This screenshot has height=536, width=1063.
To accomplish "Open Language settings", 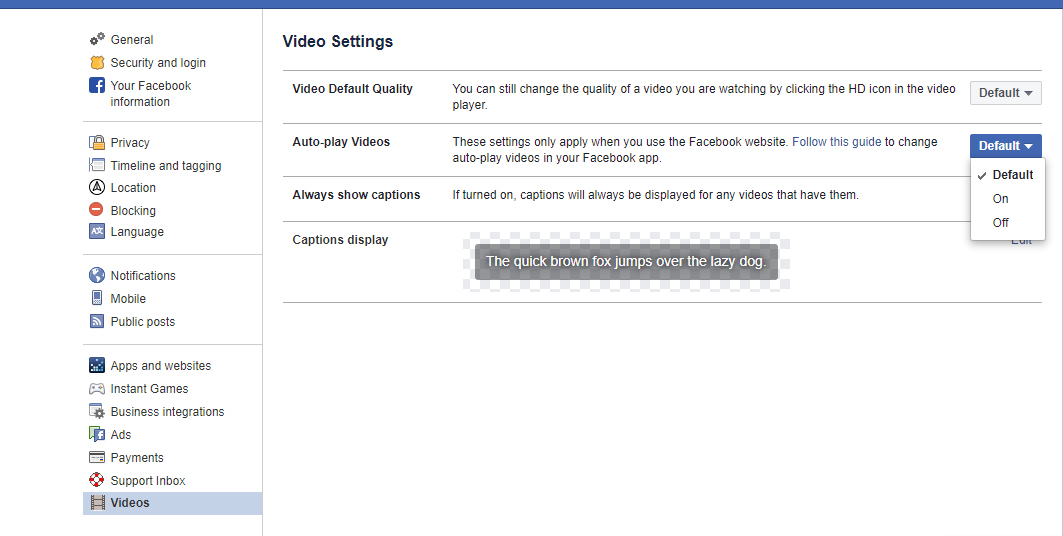I will pyautogui.click(x=137, y=232).
